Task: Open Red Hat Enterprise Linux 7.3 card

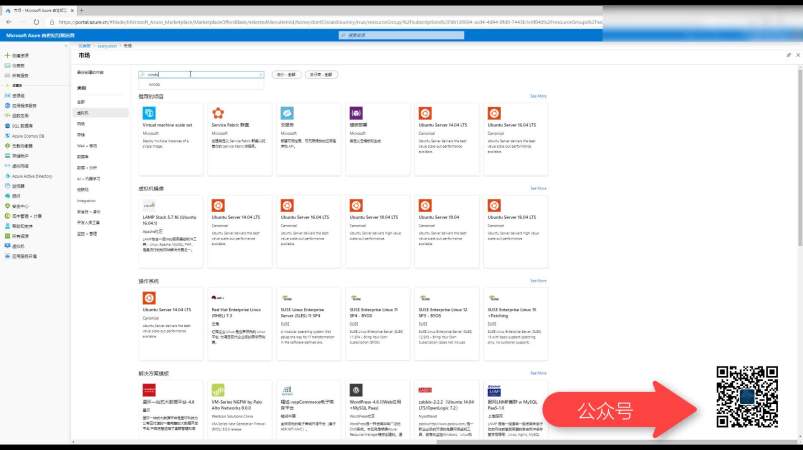Action: [x=240, y=324]
